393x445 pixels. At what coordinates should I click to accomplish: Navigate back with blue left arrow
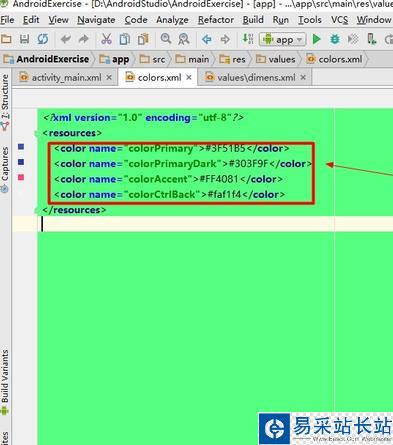coord(207,39)
